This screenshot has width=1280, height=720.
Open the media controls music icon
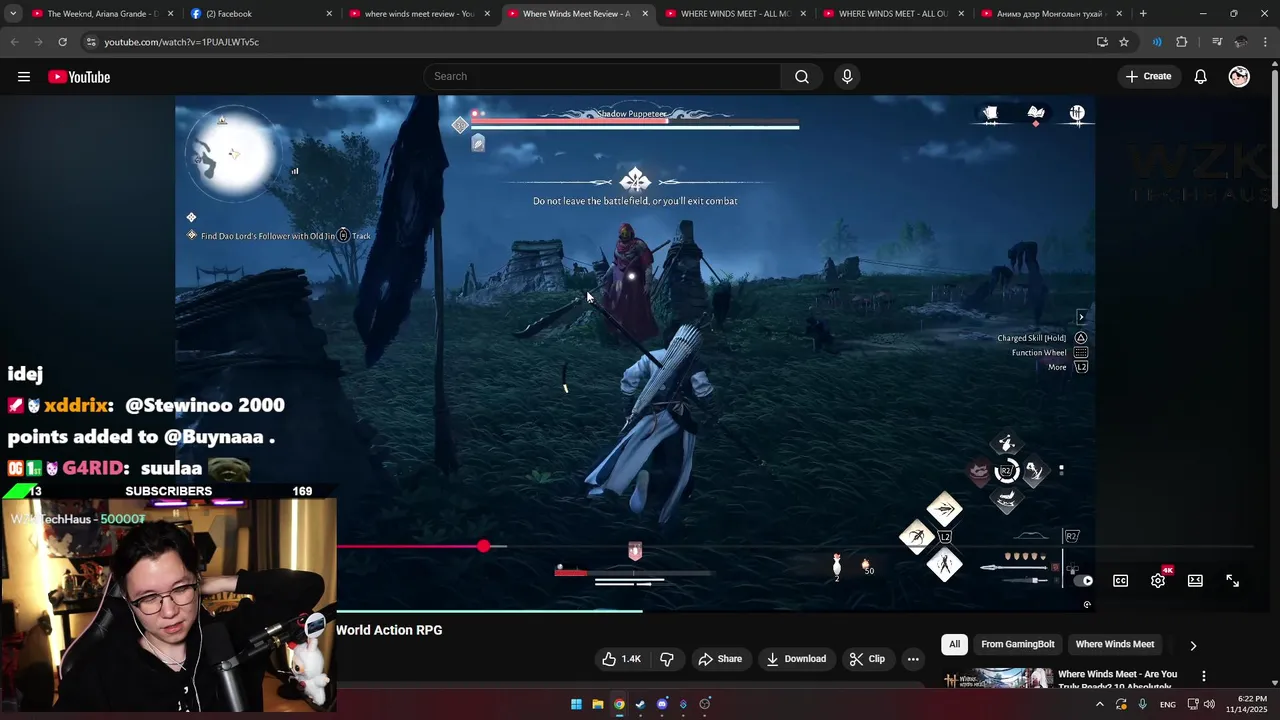point(1217,42)
